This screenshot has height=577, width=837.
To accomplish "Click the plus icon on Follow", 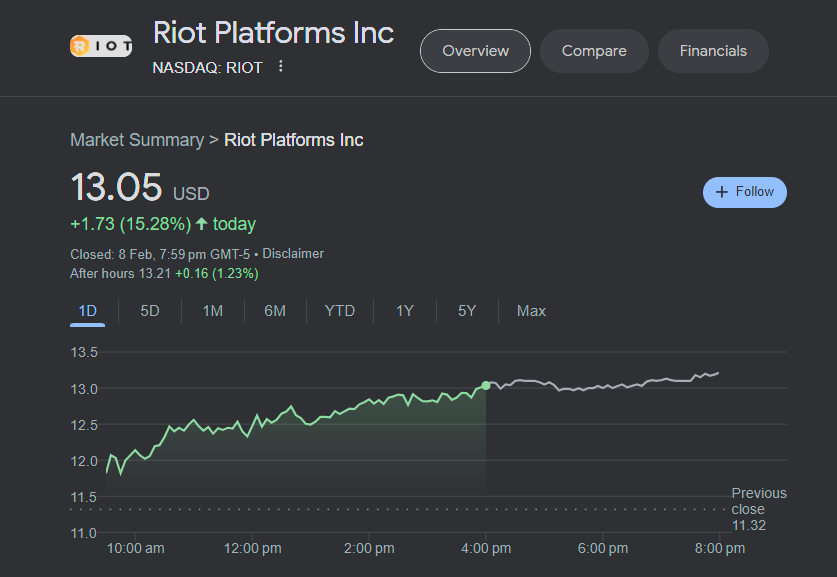I will tap(721, 192).
